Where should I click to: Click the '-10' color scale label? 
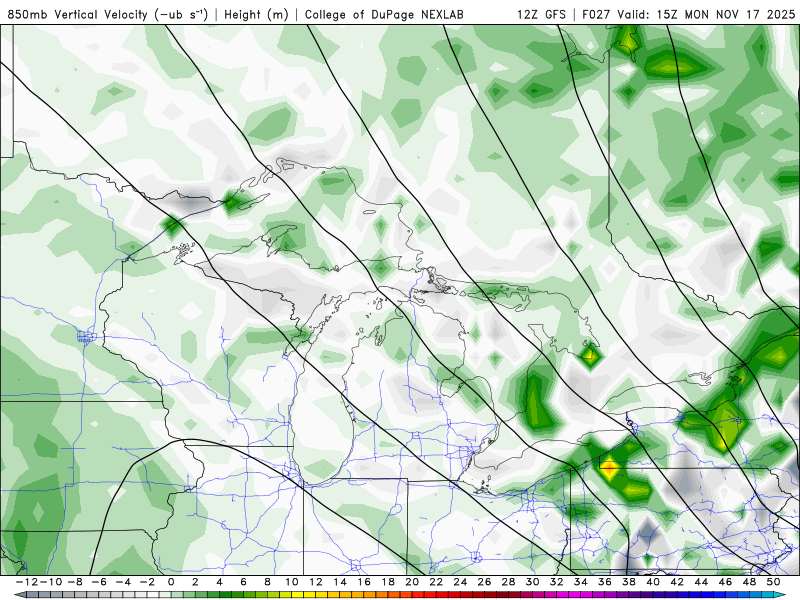[x=49, y=582]
